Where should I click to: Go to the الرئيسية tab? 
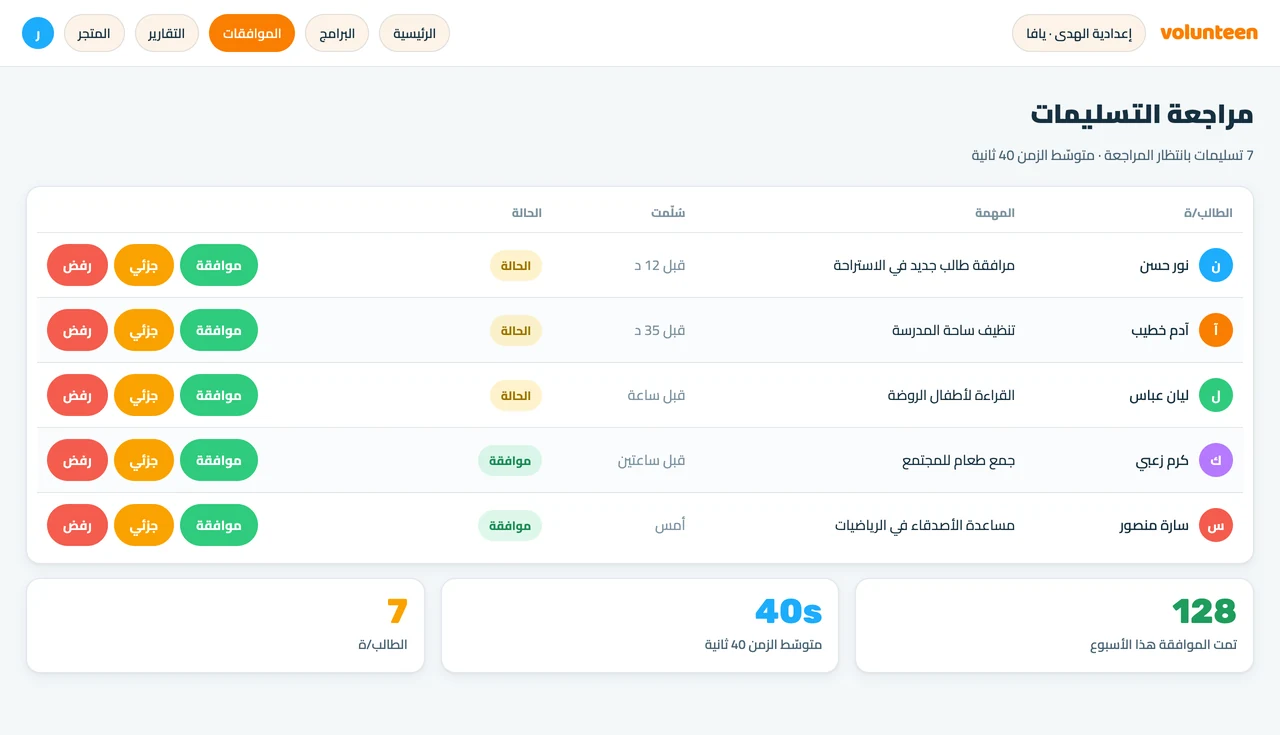pos(414,33)
